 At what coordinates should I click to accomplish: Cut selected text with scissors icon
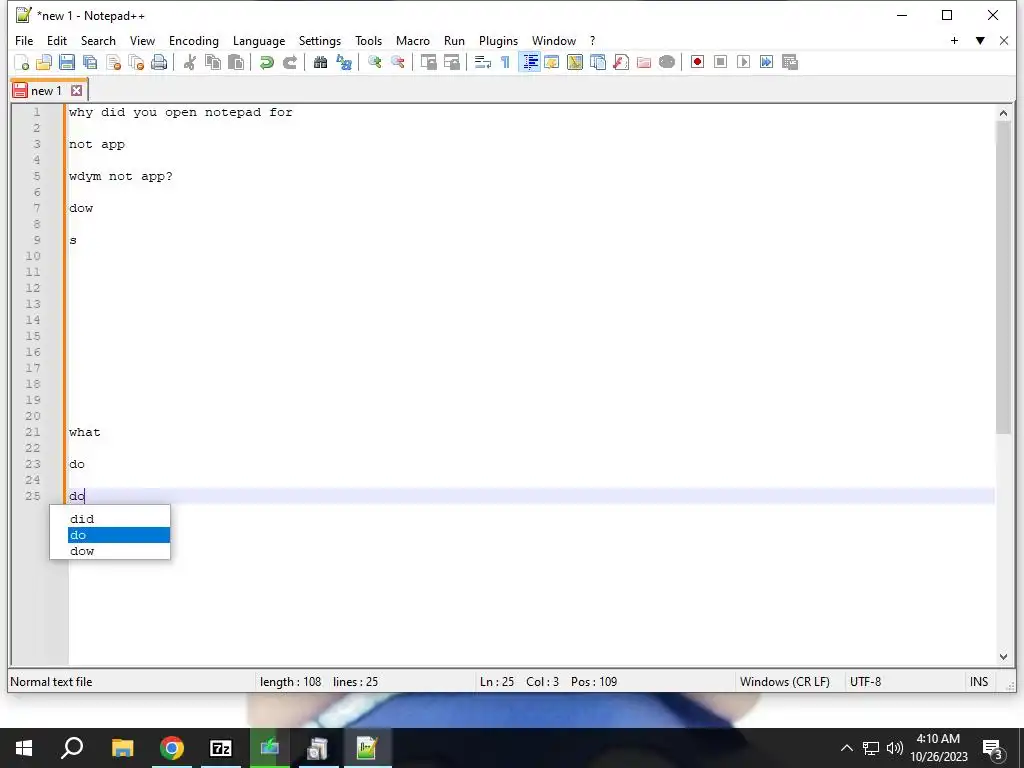[x=189, y=62]
